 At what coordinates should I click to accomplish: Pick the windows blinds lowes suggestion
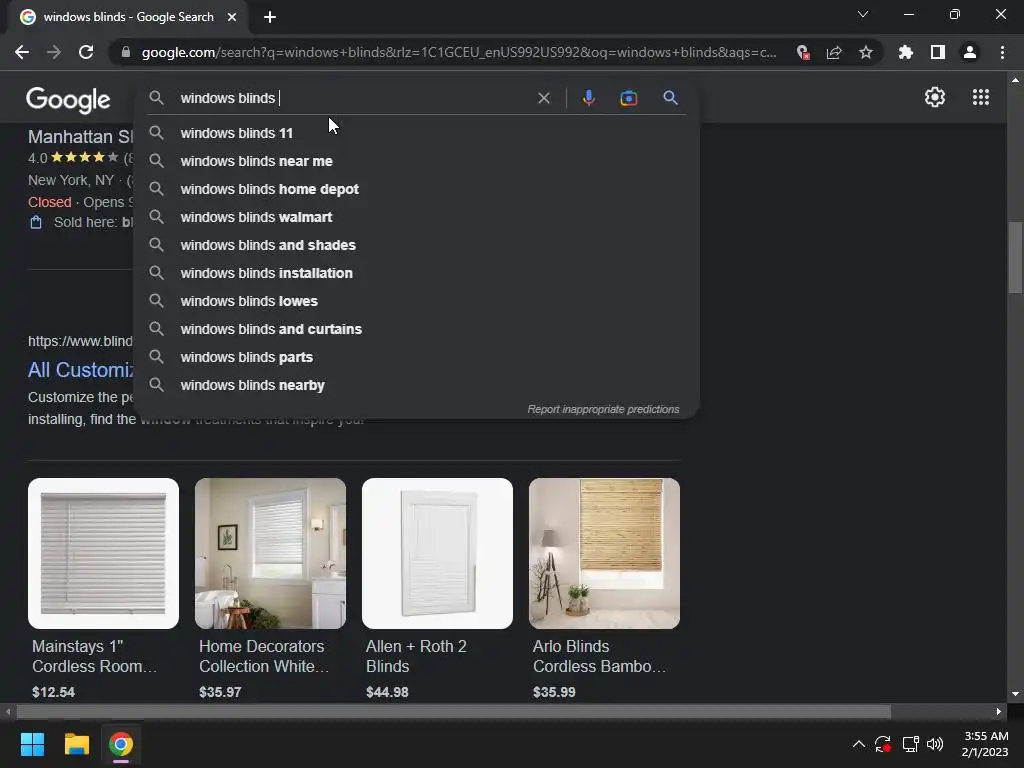(416, 302)
